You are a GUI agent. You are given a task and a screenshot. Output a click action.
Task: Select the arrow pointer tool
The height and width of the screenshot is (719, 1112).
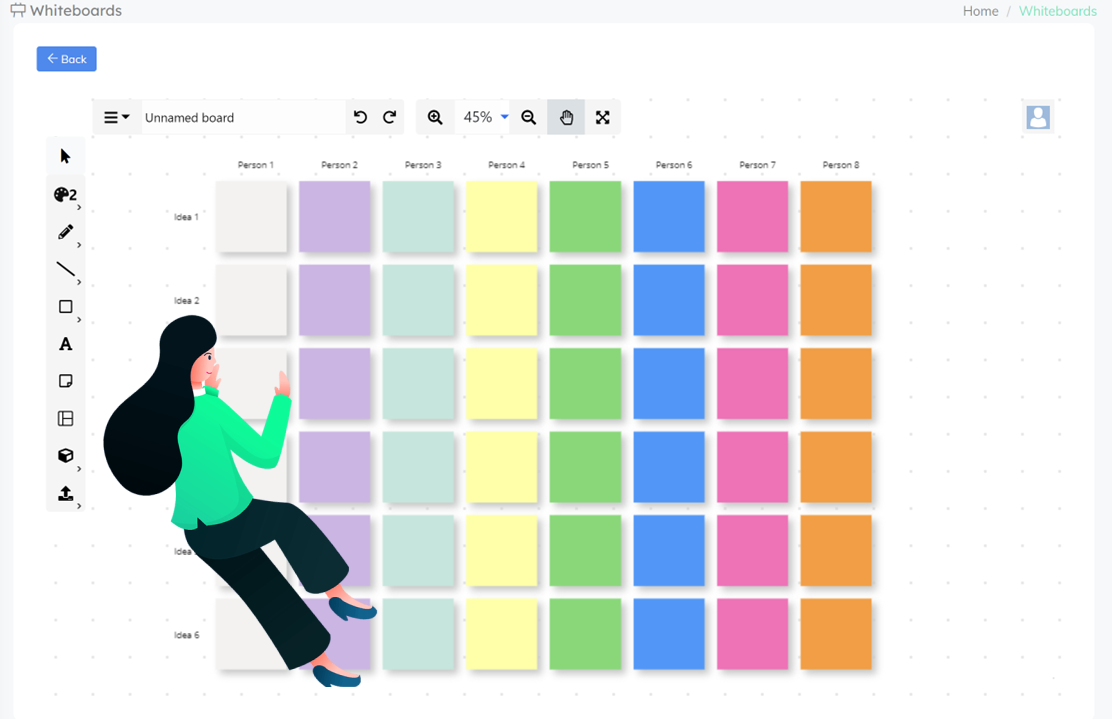click(x=65, y=157)
